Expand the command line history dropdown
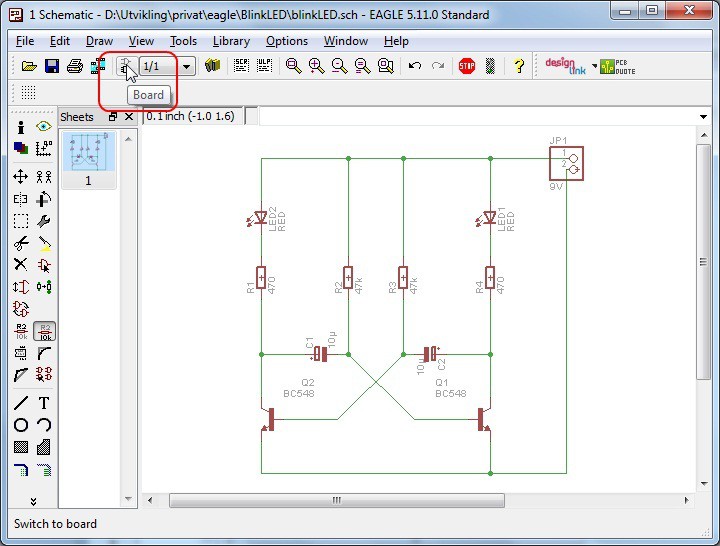Screen dimensions: 720x546 tap(704, 117)
